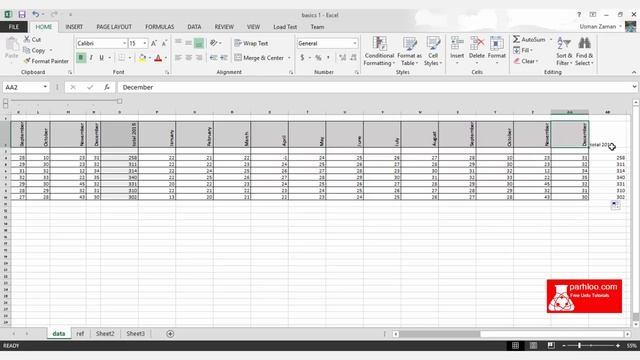640x360 pixels.
Task: Decrease decimal places
Action: pyautogui.click(x=353, y=58)
